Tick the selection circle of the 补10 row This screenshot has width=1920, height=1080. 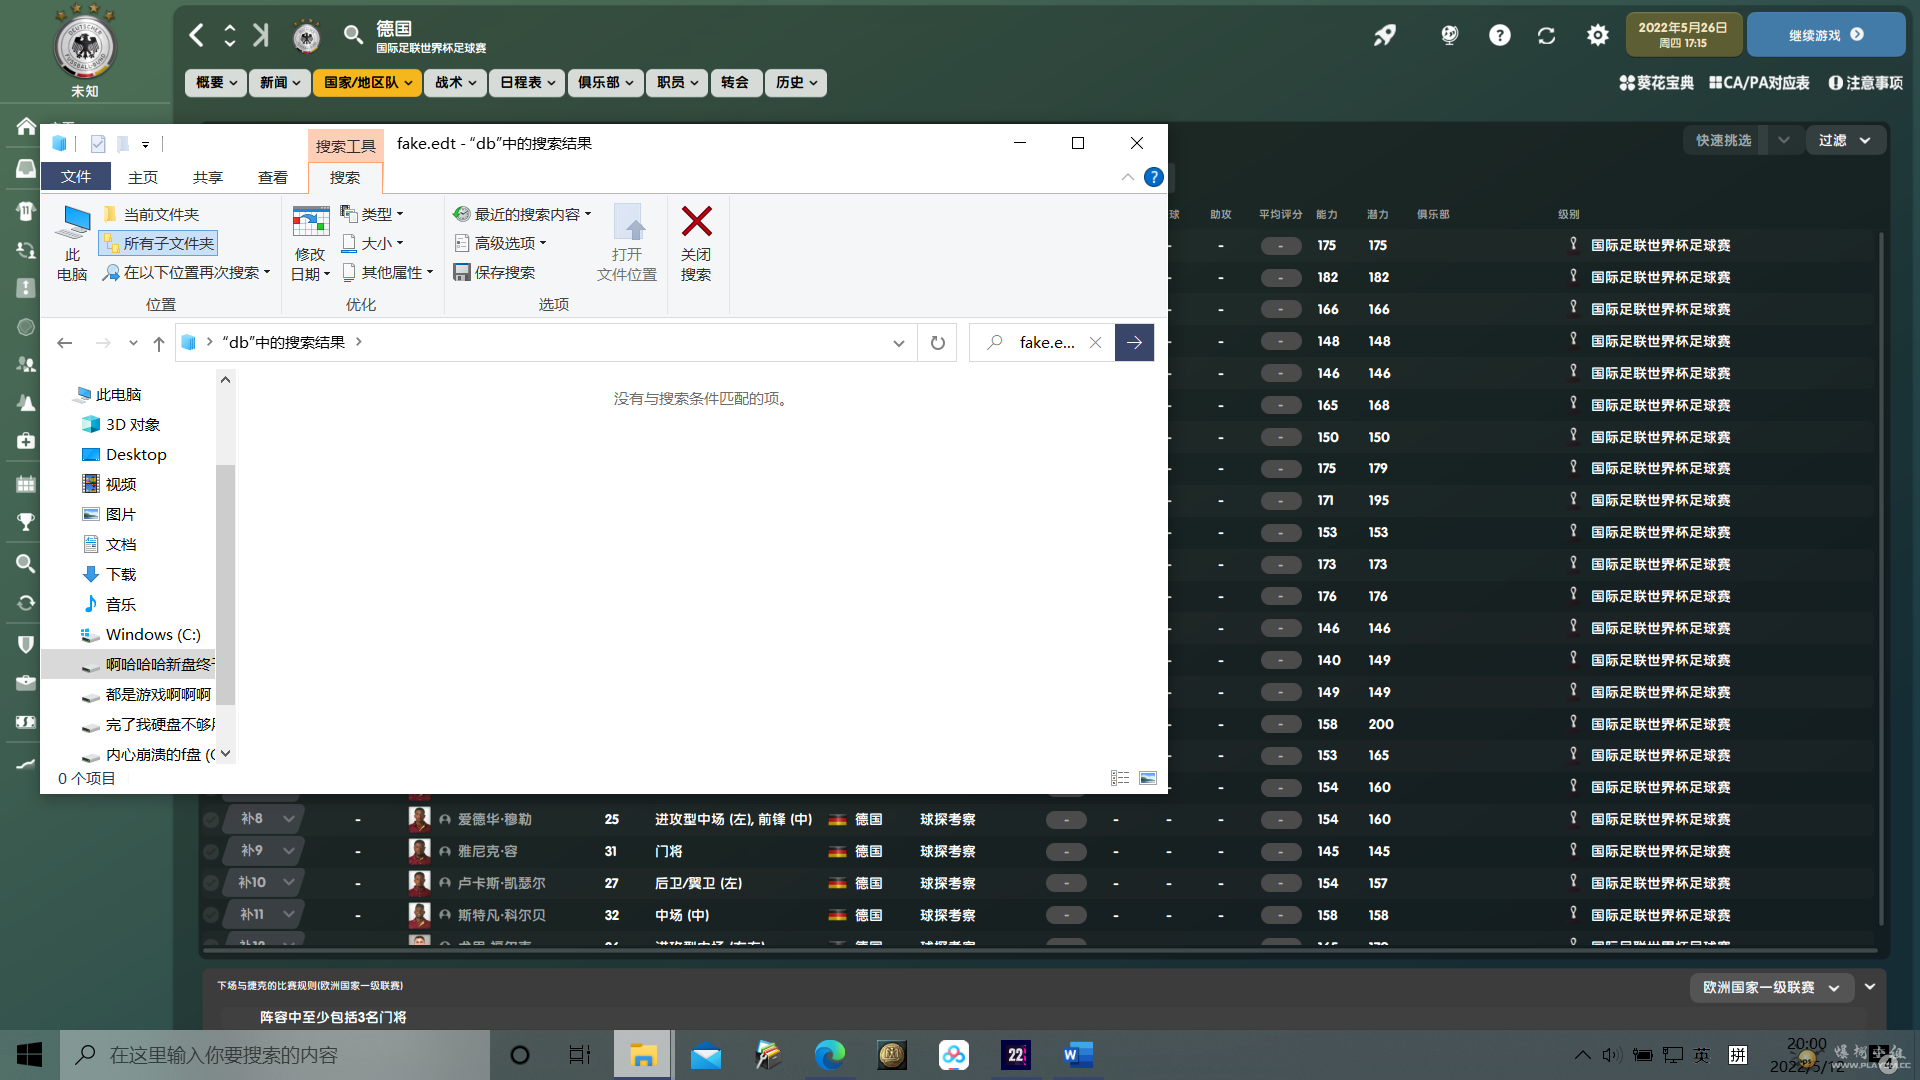pyautogui.click(x=210, y=884)
